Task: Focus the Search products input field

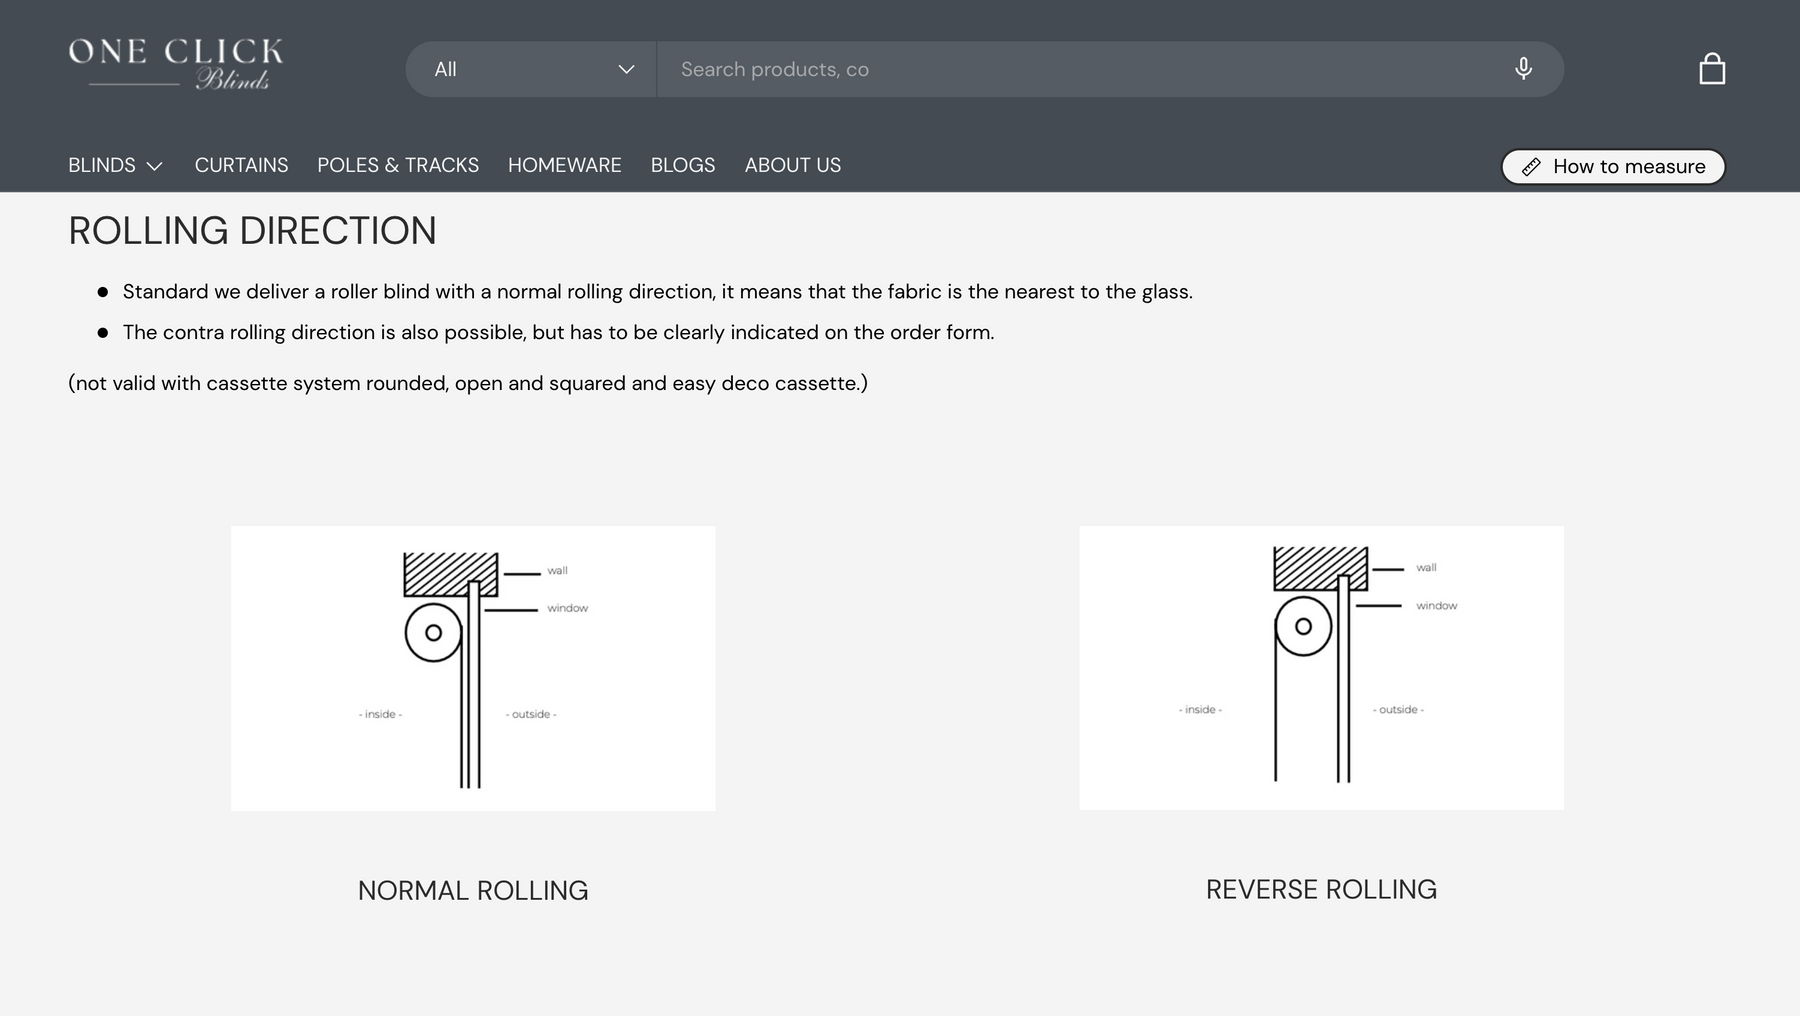Action: coord(1085,69)
